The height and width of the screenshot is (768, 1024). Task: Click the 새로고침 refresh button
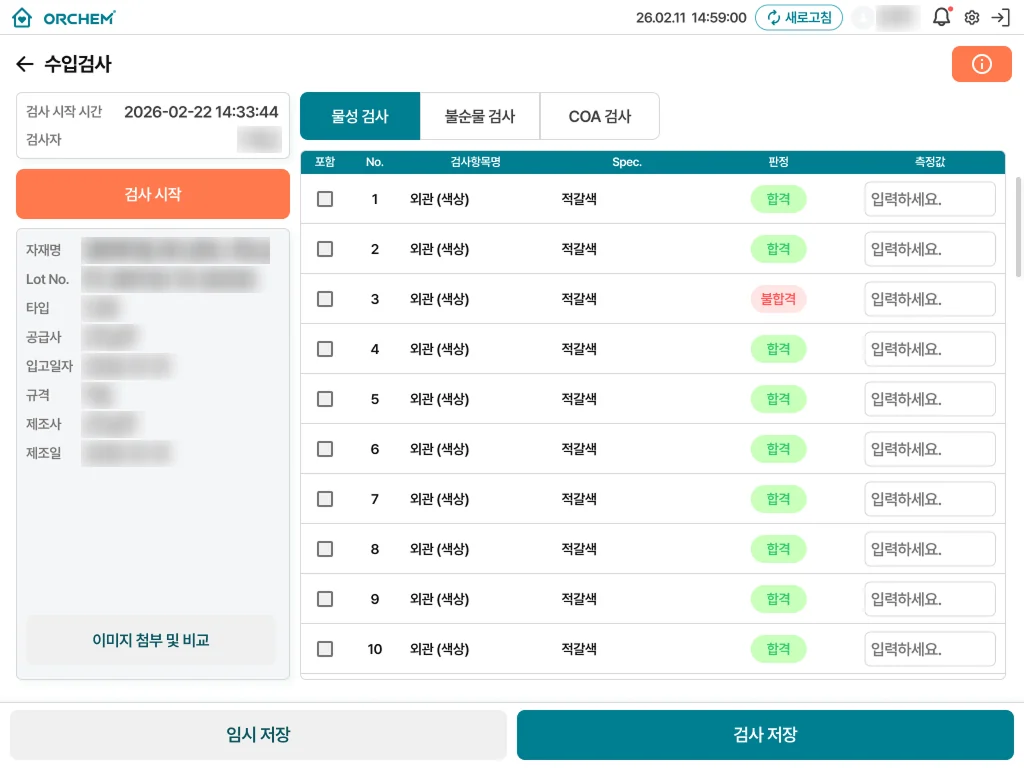pyautogui.click(x=799, y=18)
